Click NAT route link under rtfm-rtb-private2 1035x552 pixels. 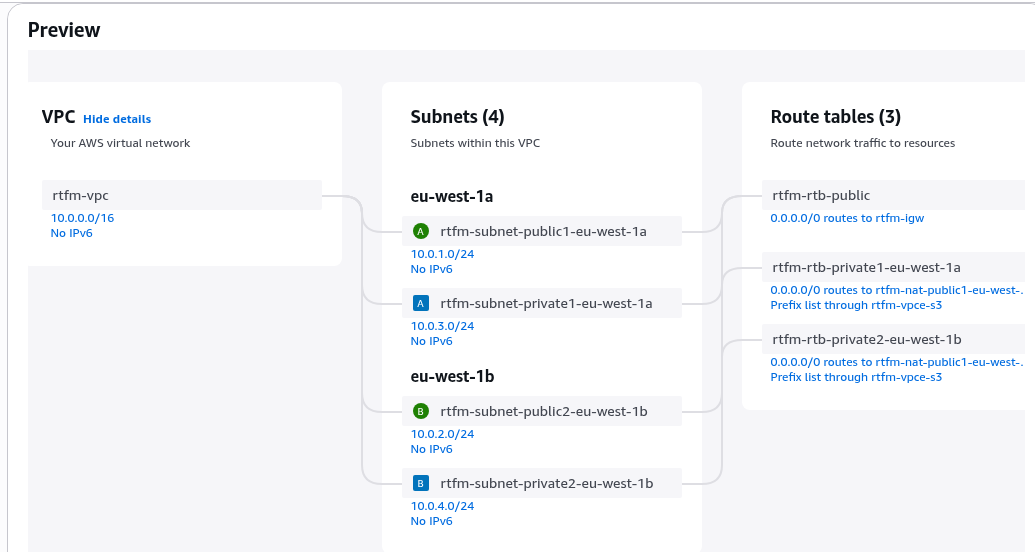pyautogui.click(x=896, y=362)
